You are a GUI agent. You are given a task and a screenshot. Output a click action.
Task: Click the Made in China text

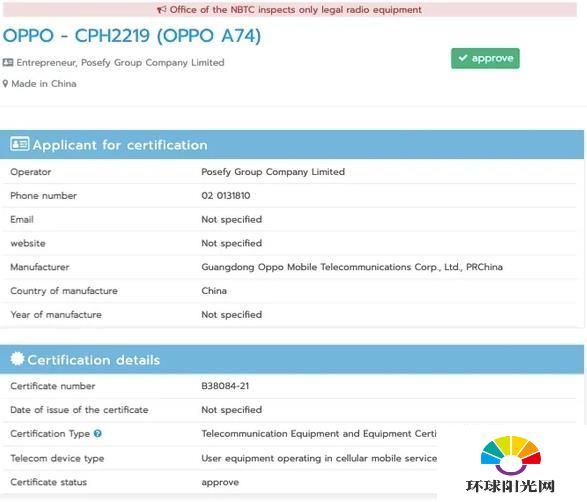point(44,83)
